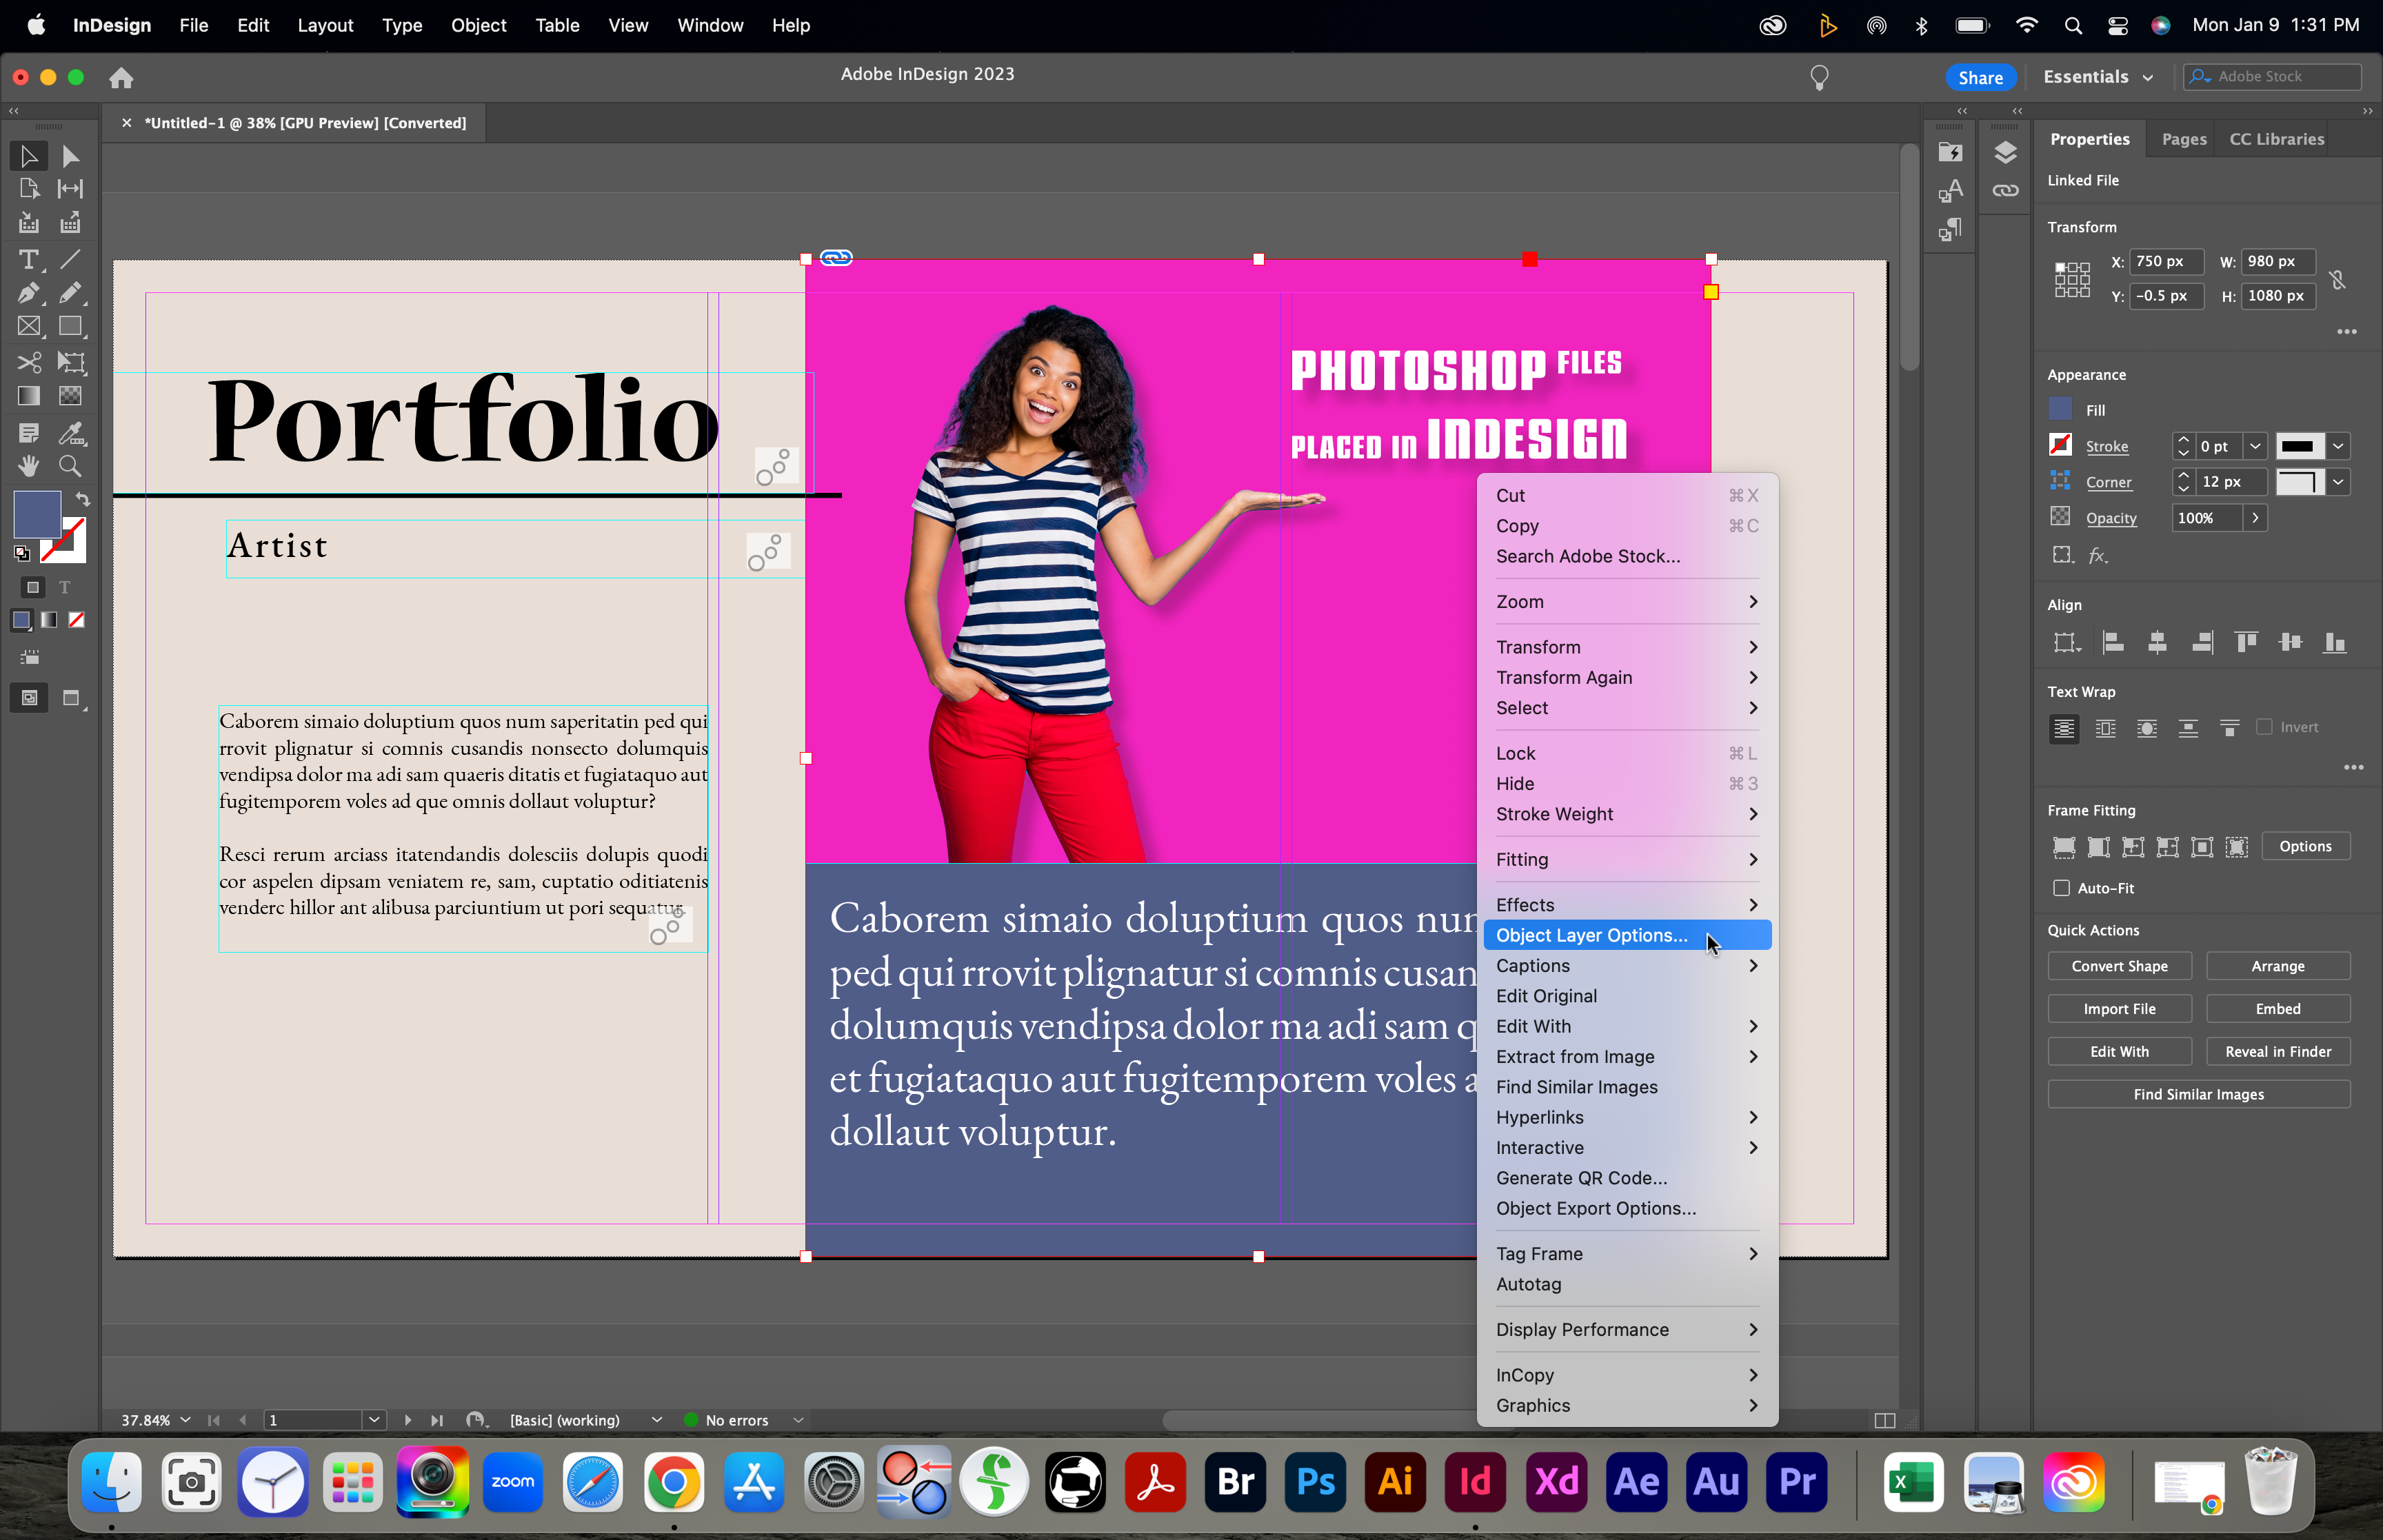The width and height of the screenshot is (2383, 1540).
Task: Click the Convert Shape button
Action: point(2119,966)
